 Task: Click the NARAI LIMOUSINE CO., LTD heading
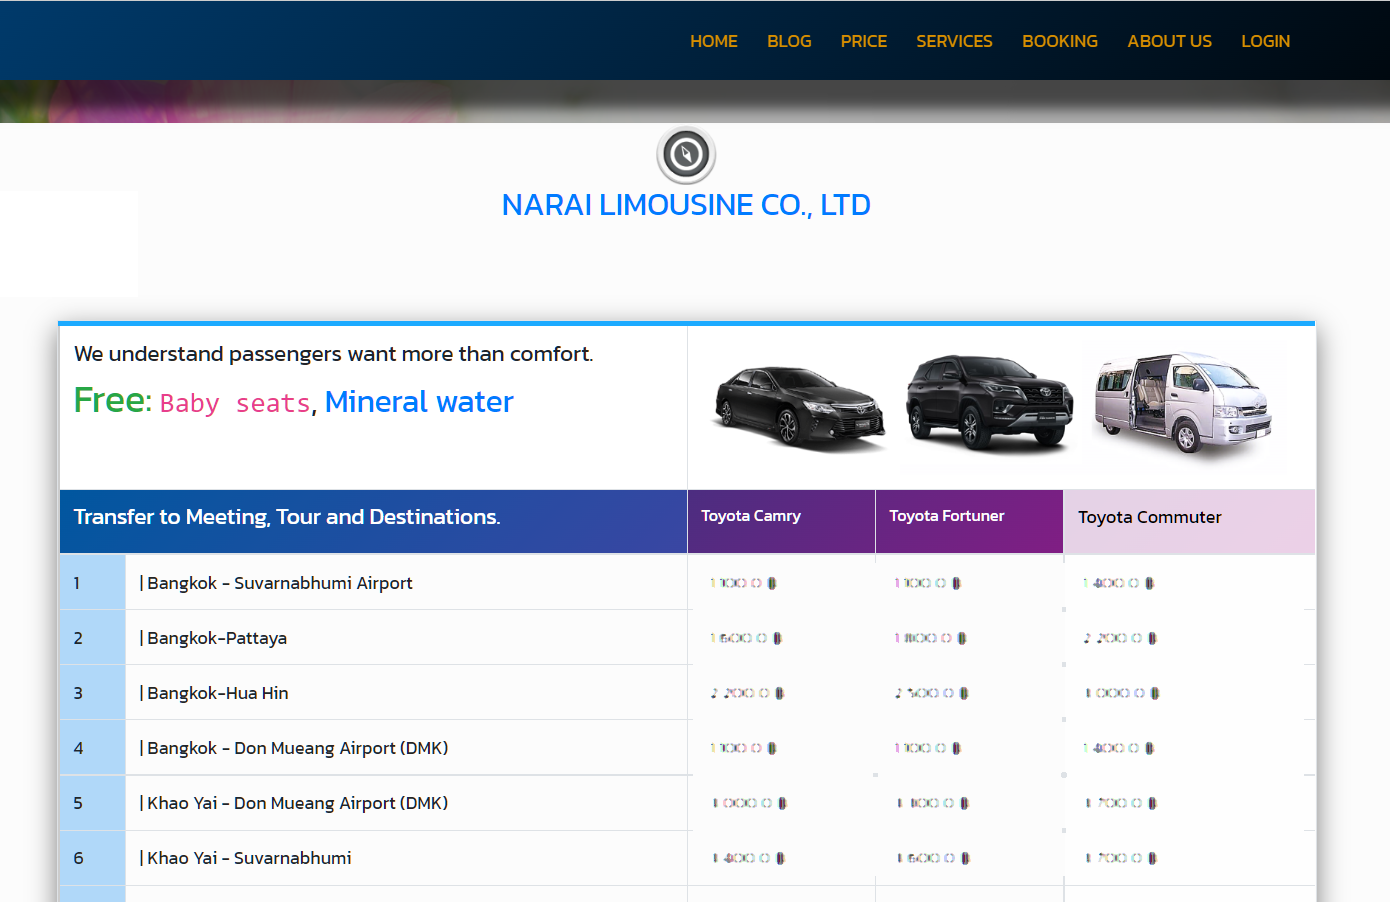686,205
